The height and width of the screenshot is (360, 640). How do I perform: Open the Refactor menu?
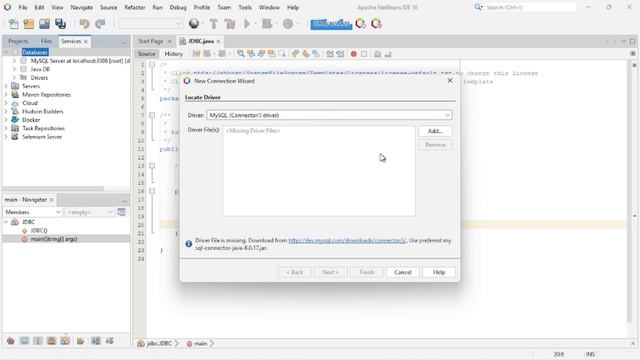tap(135, 7)
